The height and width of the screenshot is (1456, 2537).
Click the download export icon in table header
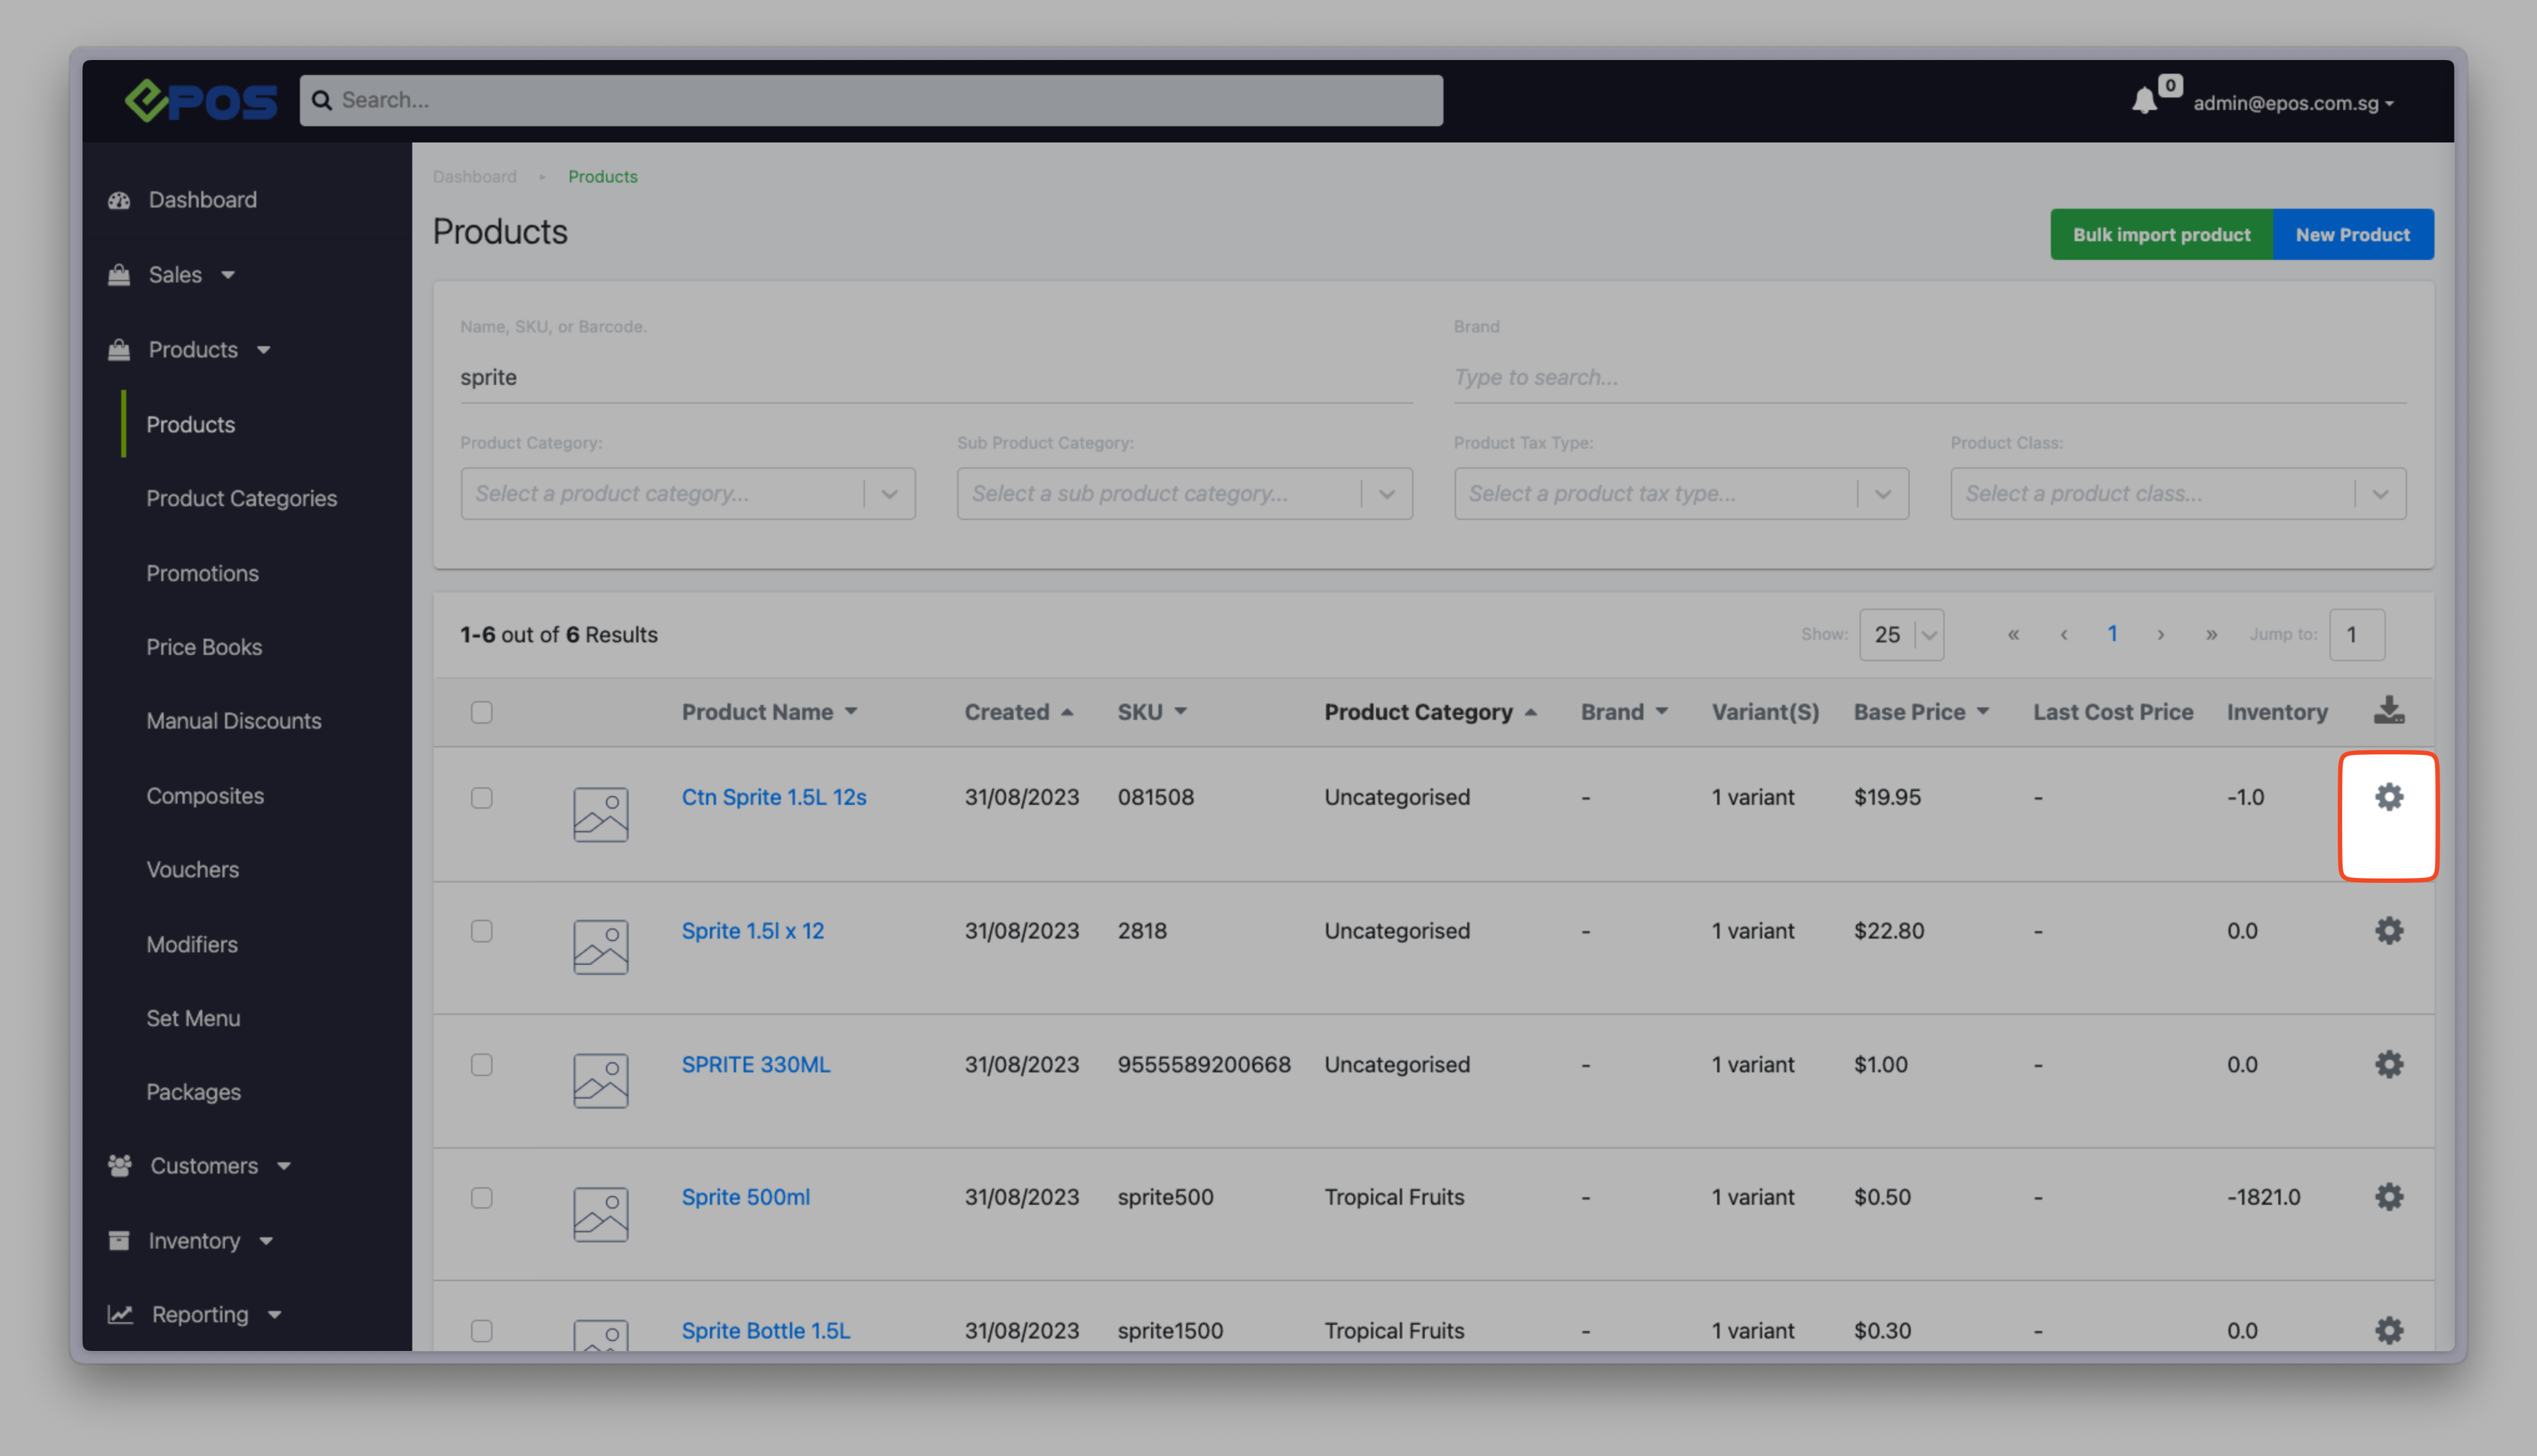pyautogui.click(x=2389, y=710)
